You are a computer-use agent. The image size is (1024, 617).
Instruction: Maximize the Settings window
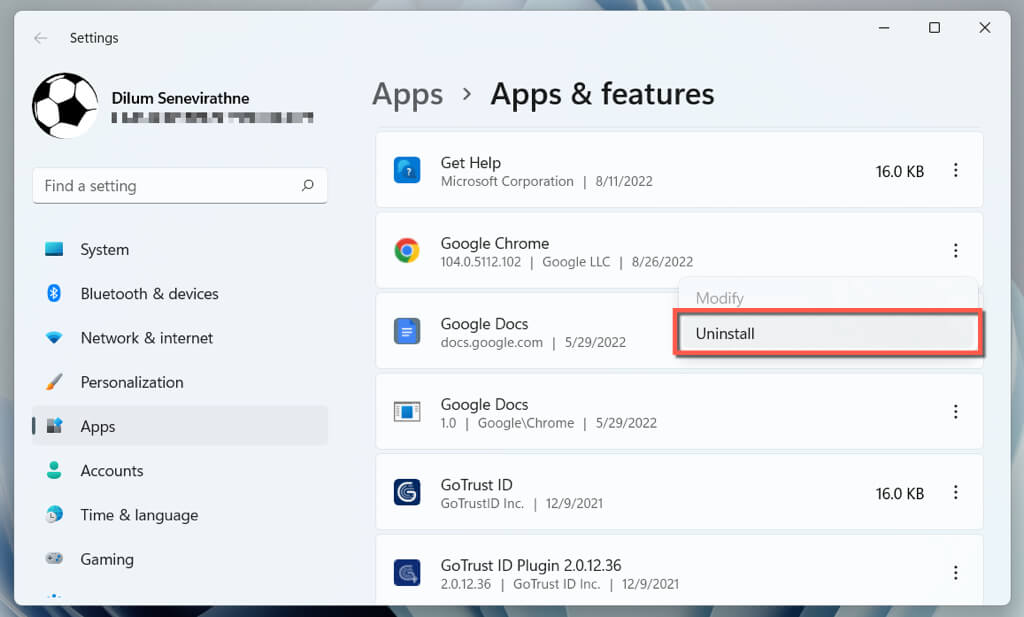pyautogui.click(x=935, y=27)
